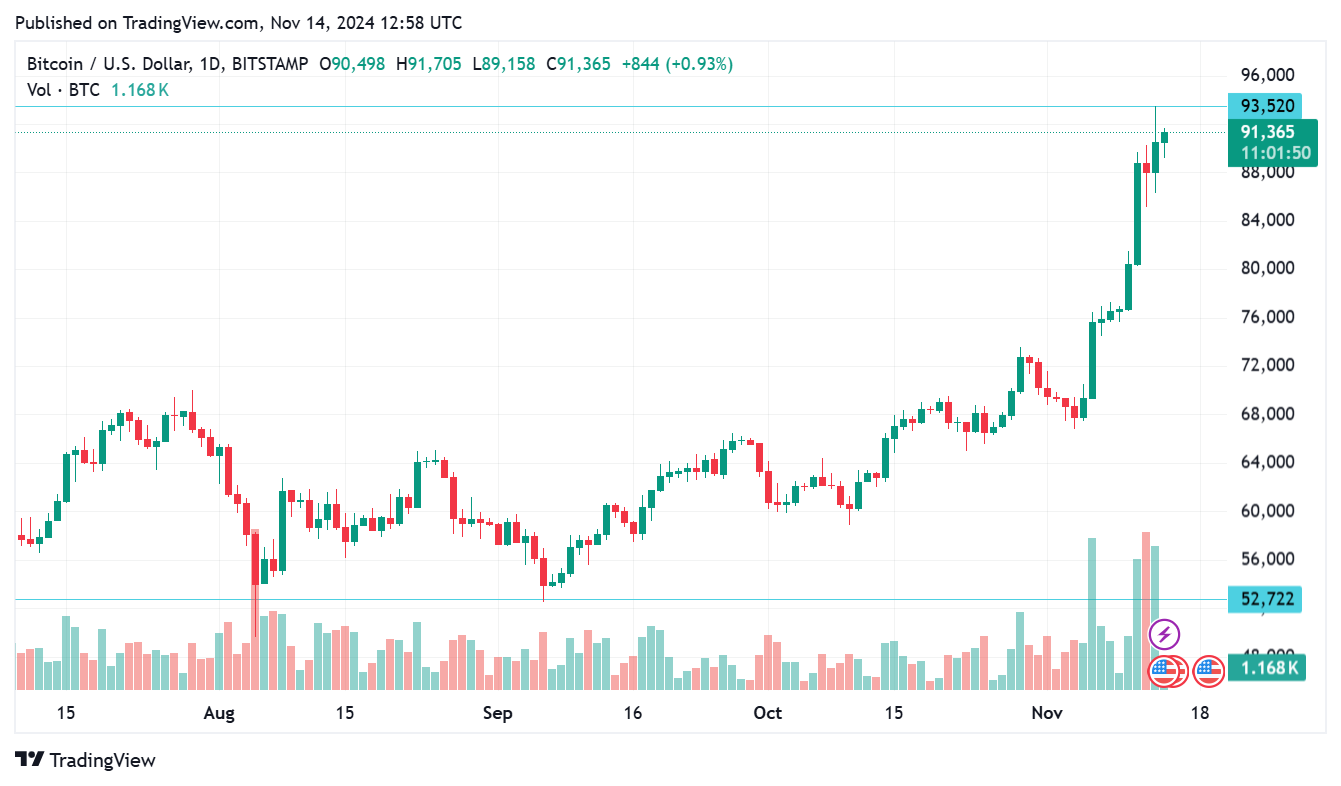Click the +844 (+0.93%) change value in legend

677,64
